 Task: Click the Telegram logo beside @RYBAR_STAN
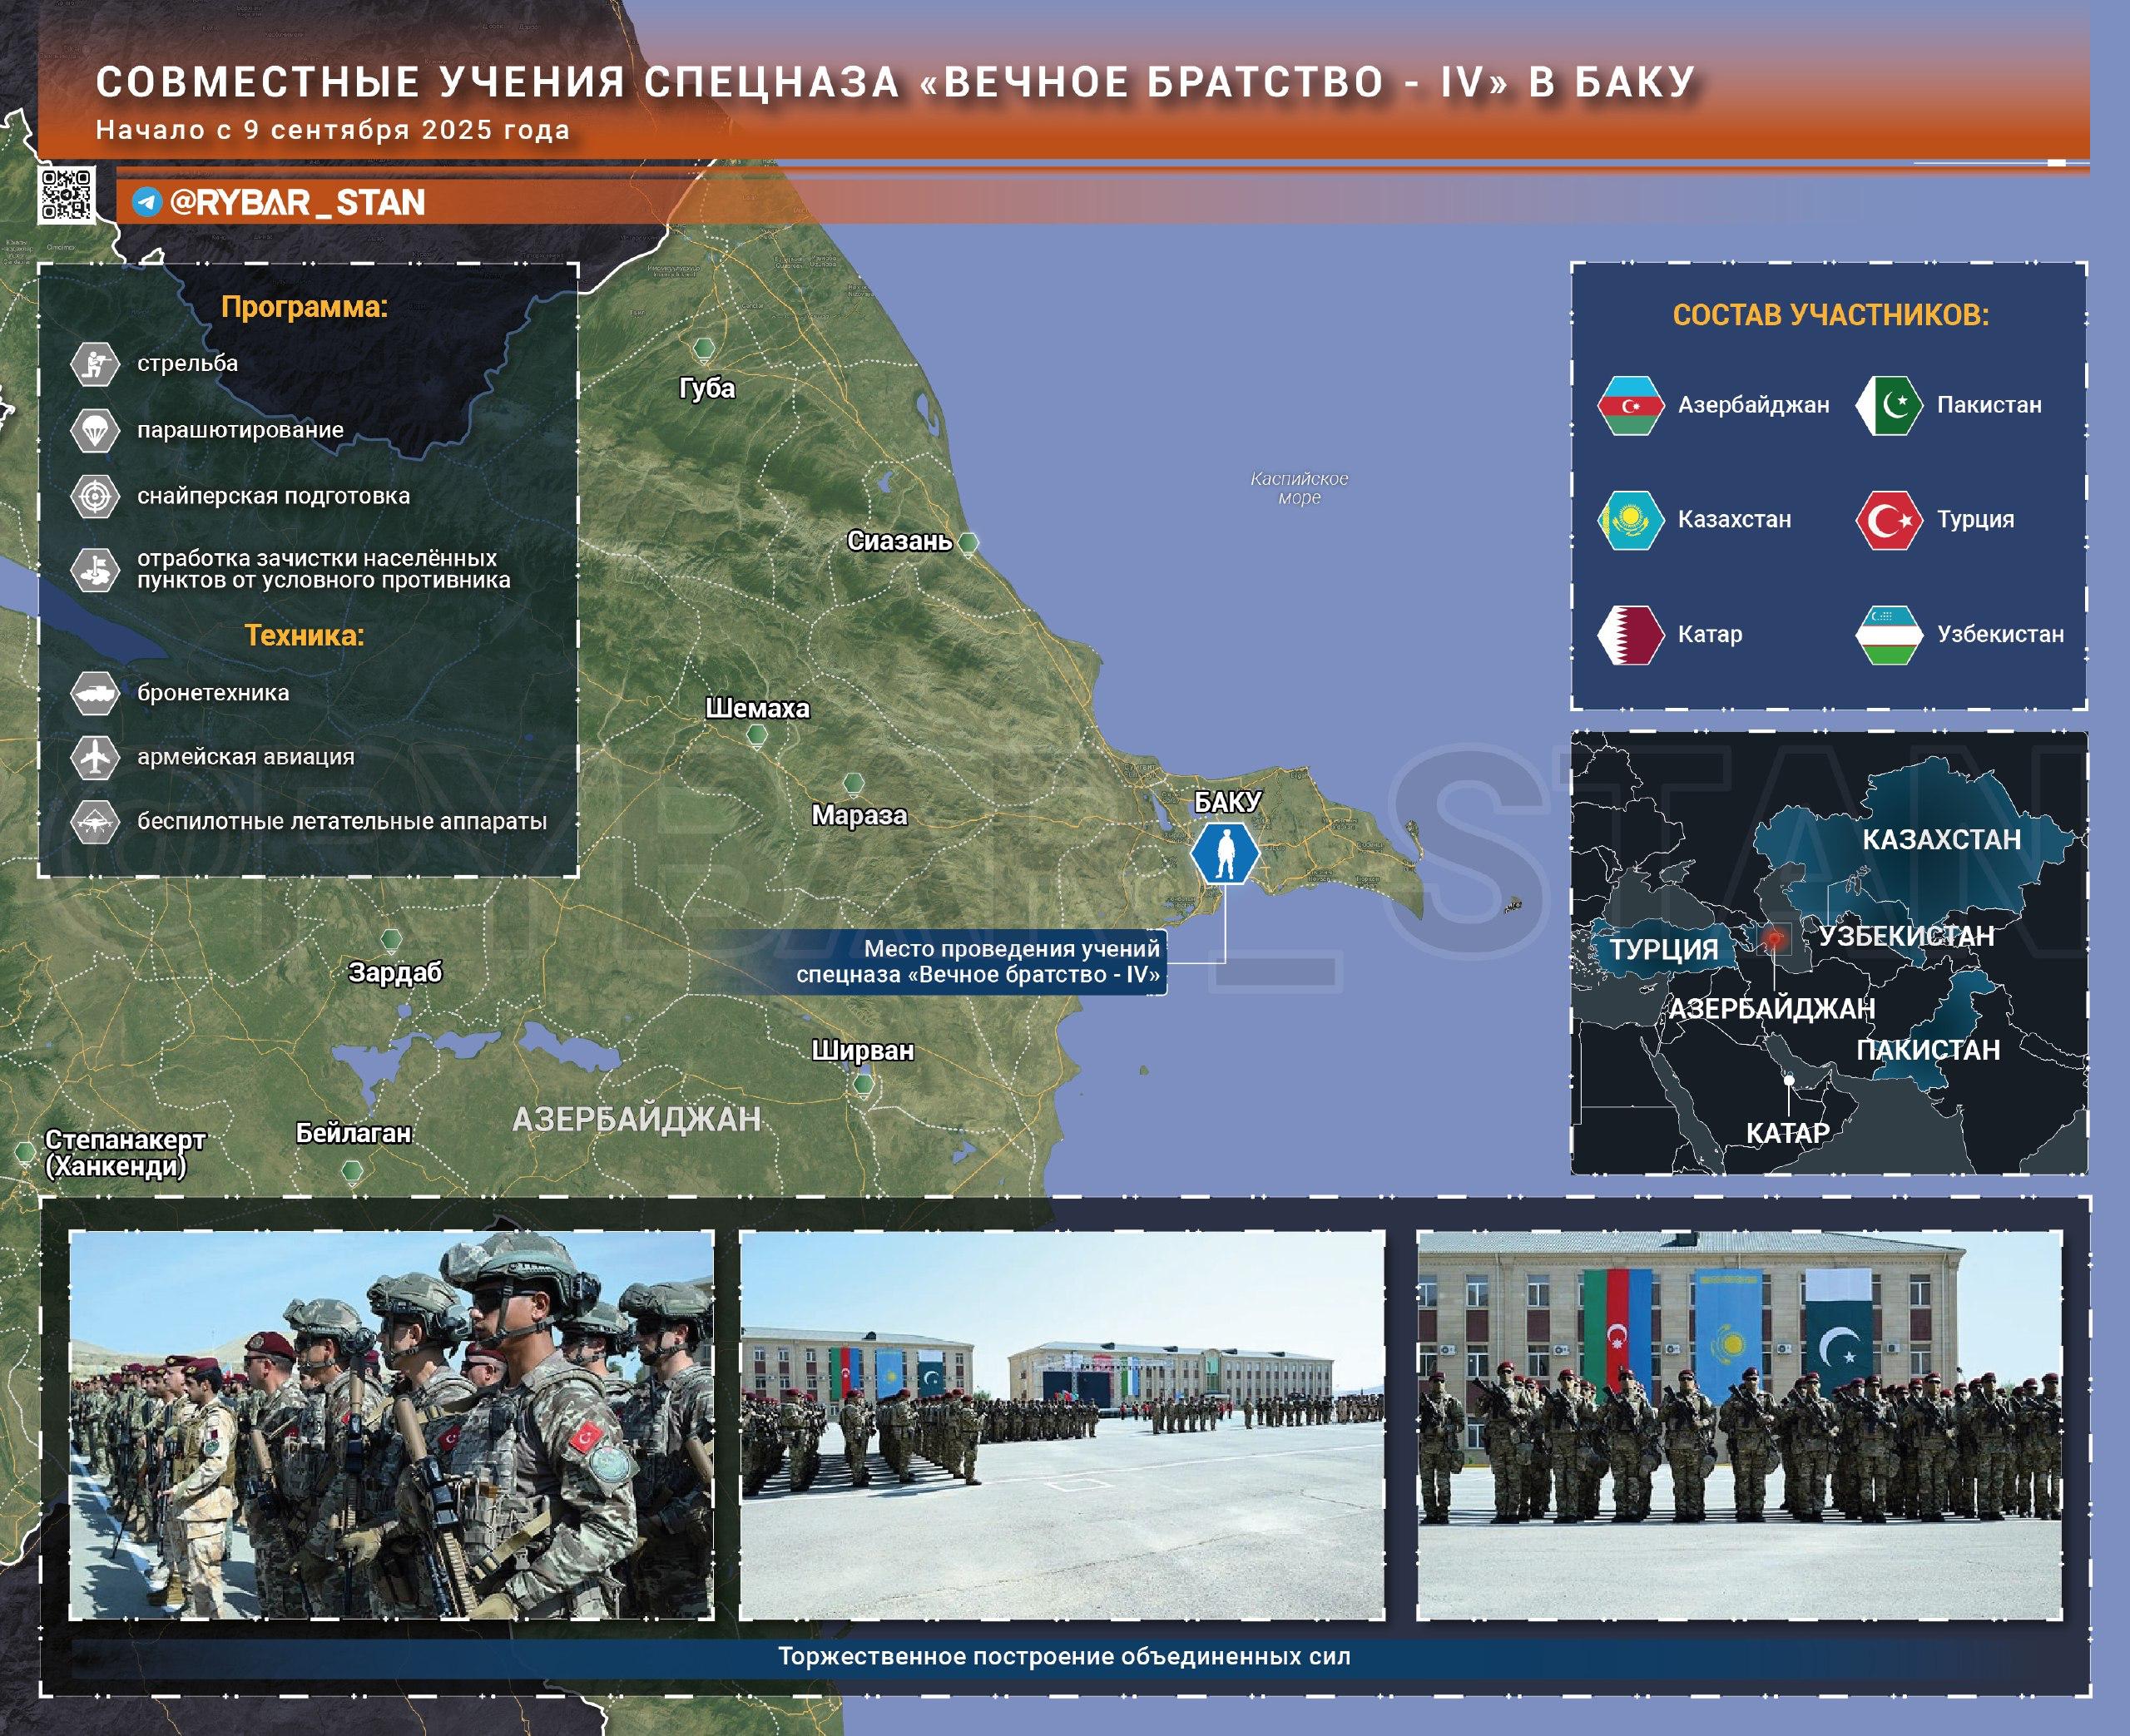[x=147, y=202]
